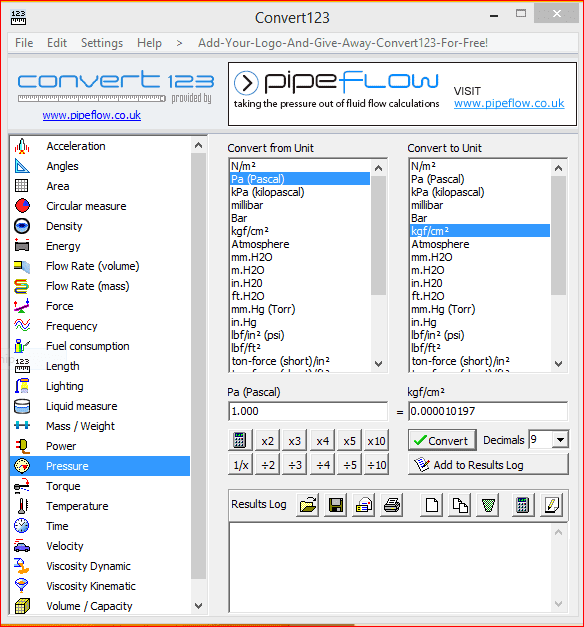Switch to the Length category
Viewport: 584px width, 627px height.
point(100,366)
